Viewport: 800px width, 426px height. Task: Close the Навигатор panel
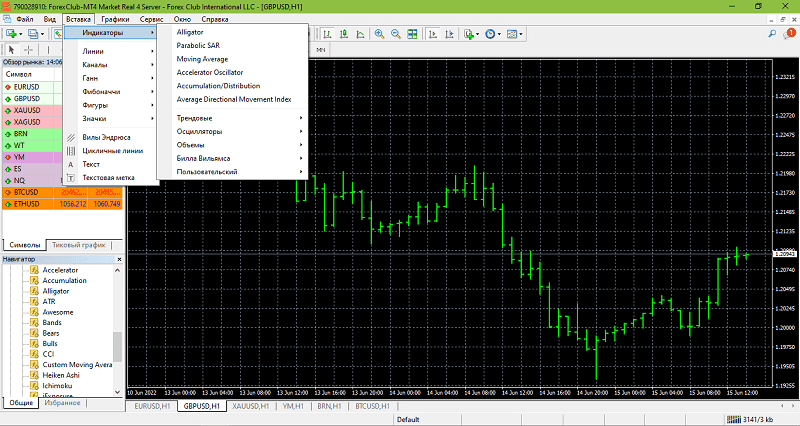point(119,259)
